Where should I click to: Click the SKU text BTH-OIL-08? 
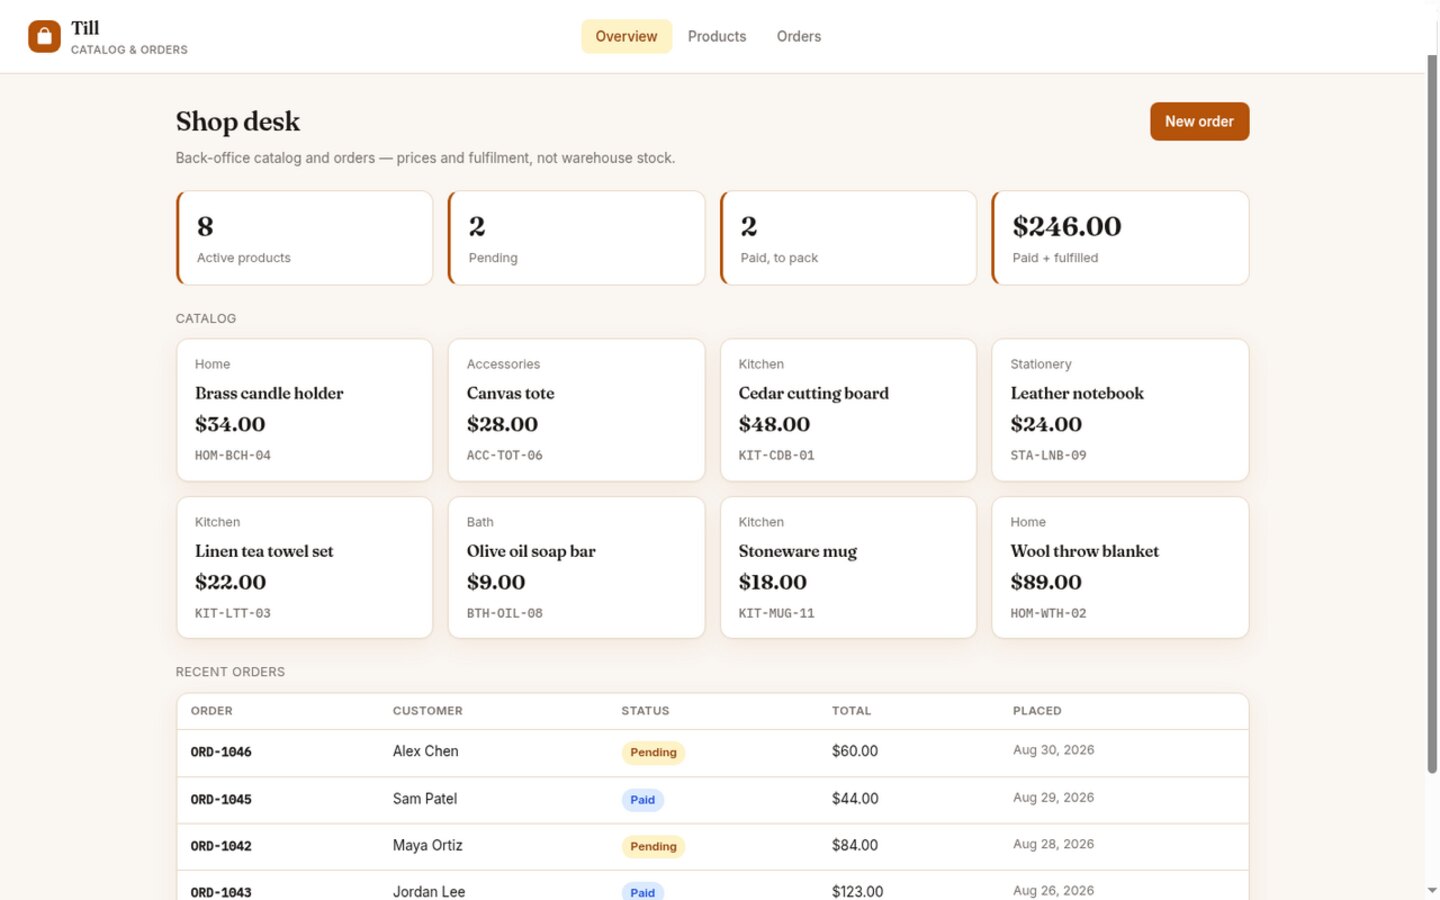504,613
